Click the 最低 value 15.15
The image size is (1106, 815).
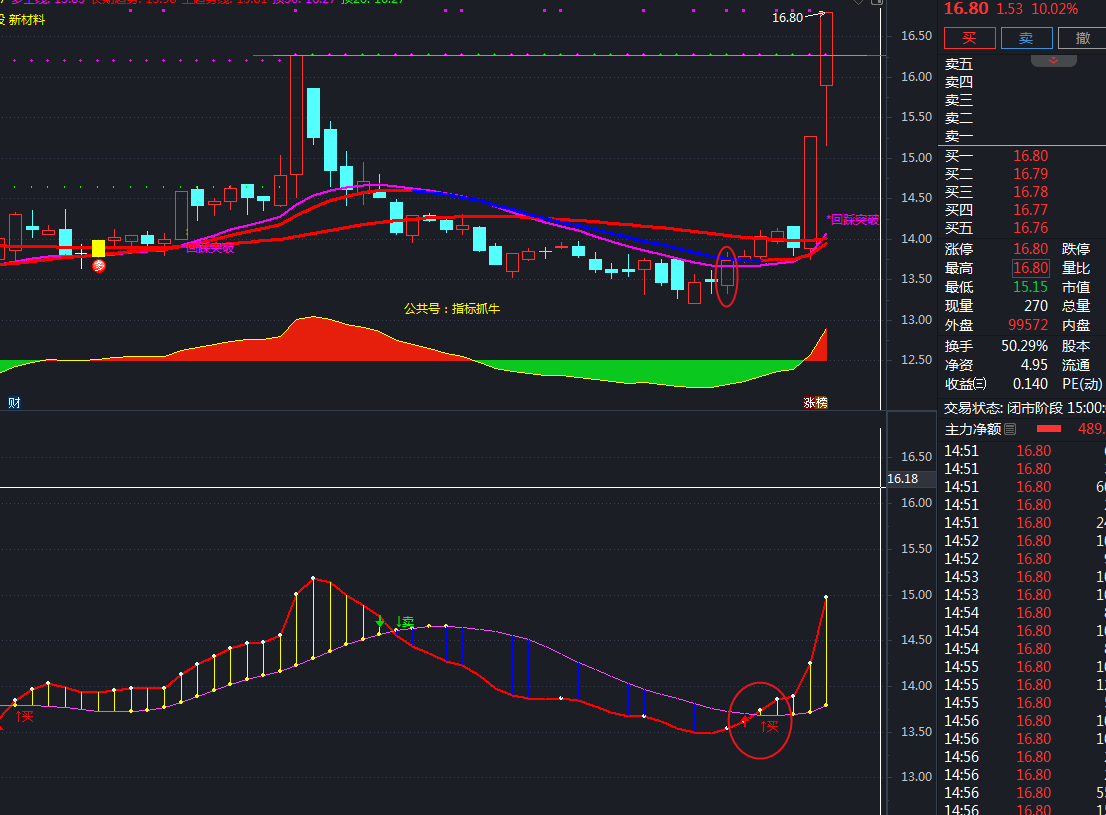(x=1031, y=287)
